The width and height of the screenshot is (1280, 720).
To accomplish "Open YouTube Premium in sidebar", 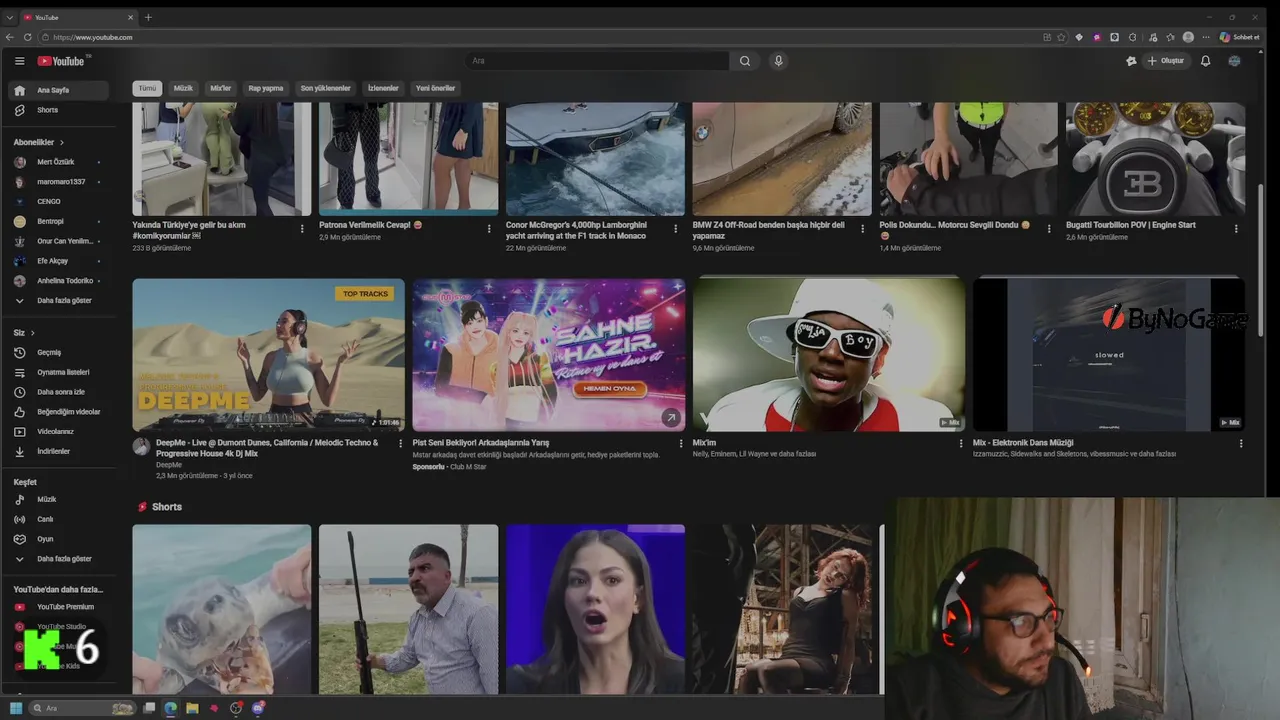I will click(x=60, y=607).
